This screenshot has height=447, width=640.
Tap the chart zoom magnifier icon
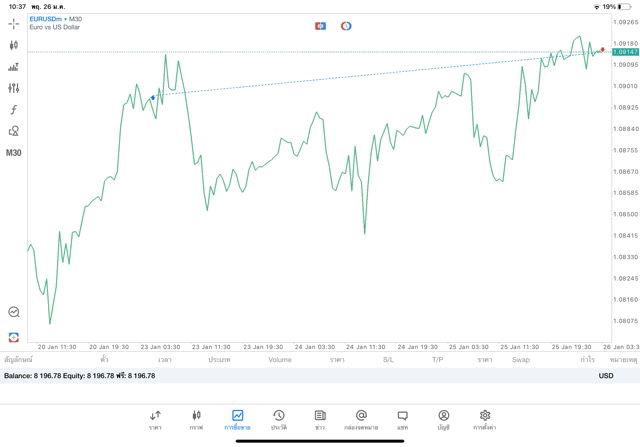(13, 312)
